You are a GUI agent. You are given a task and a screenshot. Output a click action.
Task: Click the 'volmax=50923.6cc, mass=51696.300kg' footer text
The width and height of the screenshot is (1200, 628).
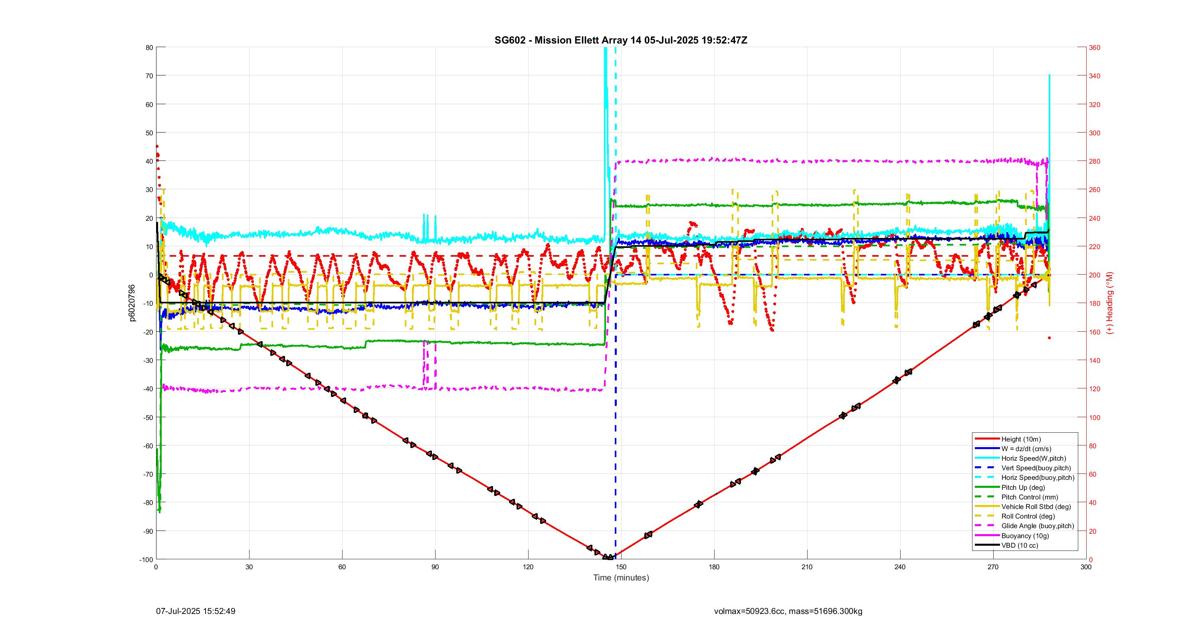point(788,609)
